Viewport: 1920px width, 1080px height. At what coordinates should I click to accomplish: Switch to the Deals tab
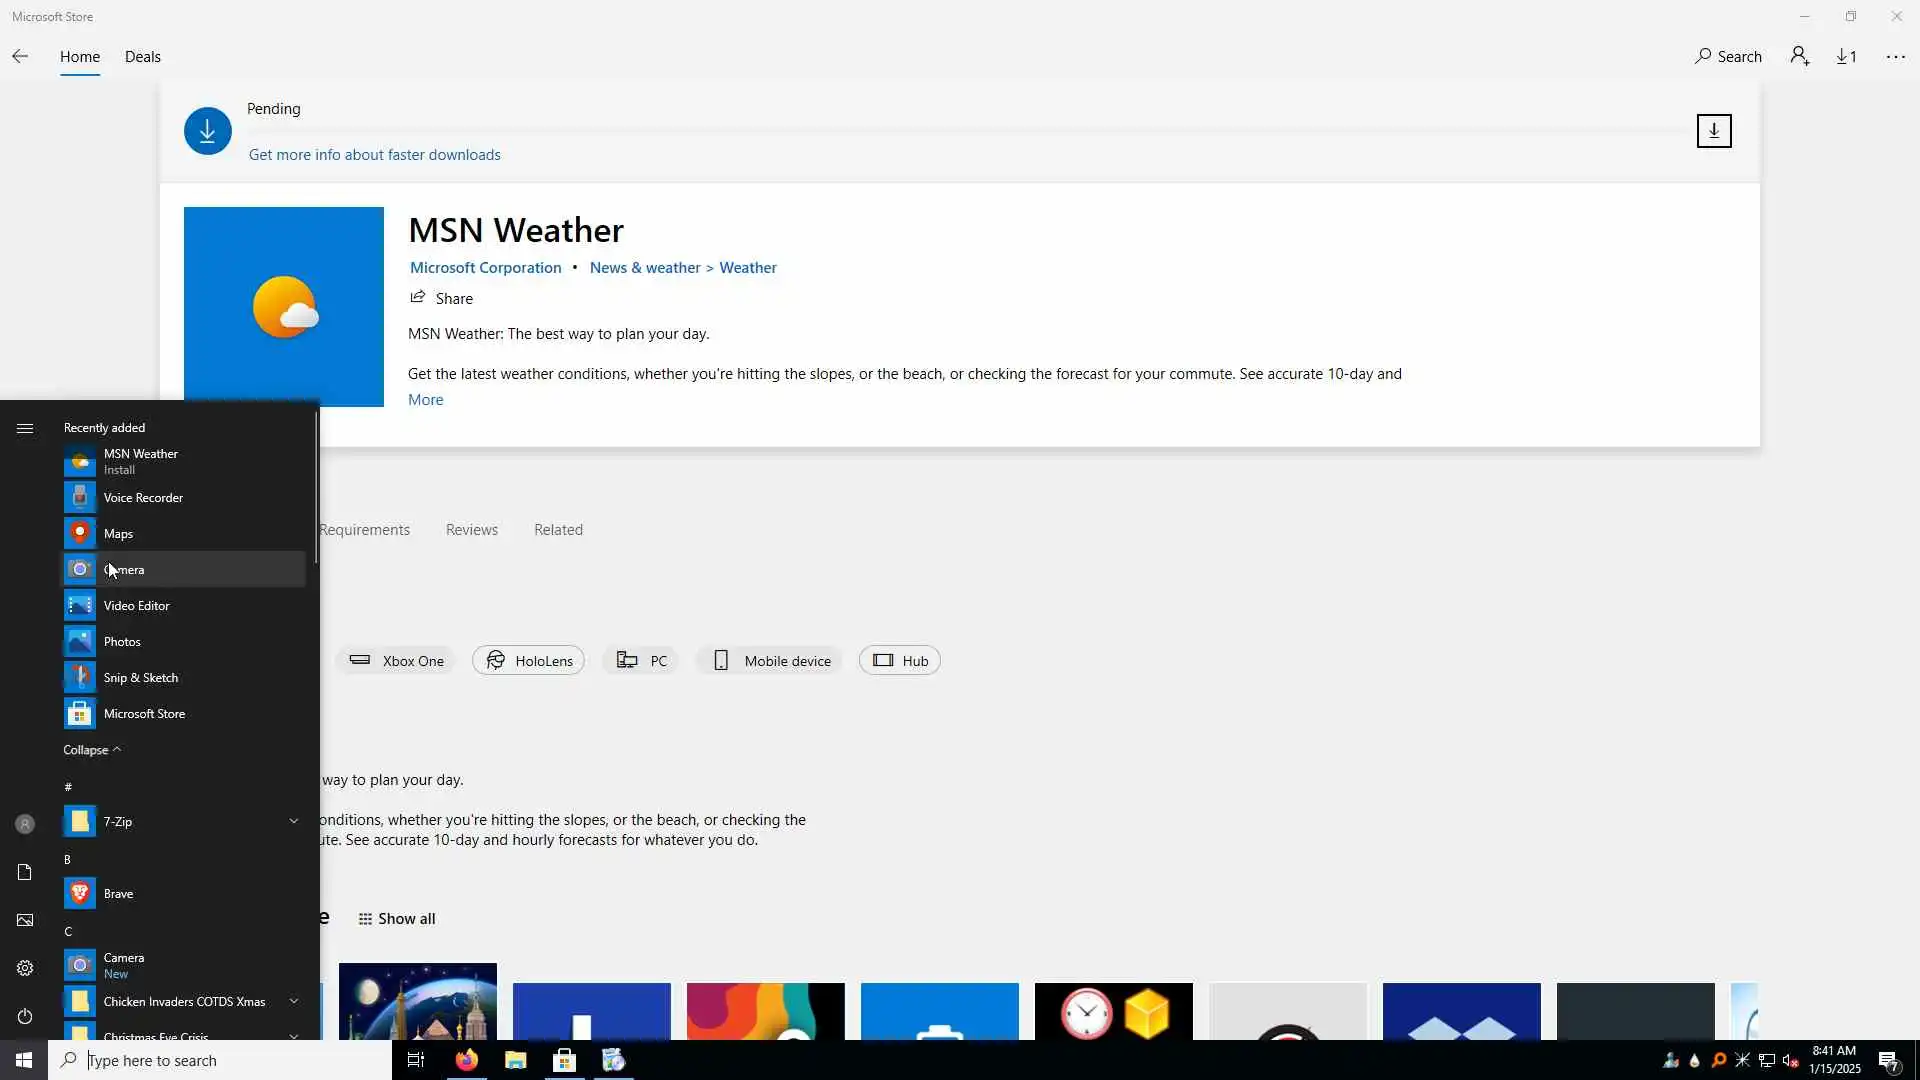142,56
